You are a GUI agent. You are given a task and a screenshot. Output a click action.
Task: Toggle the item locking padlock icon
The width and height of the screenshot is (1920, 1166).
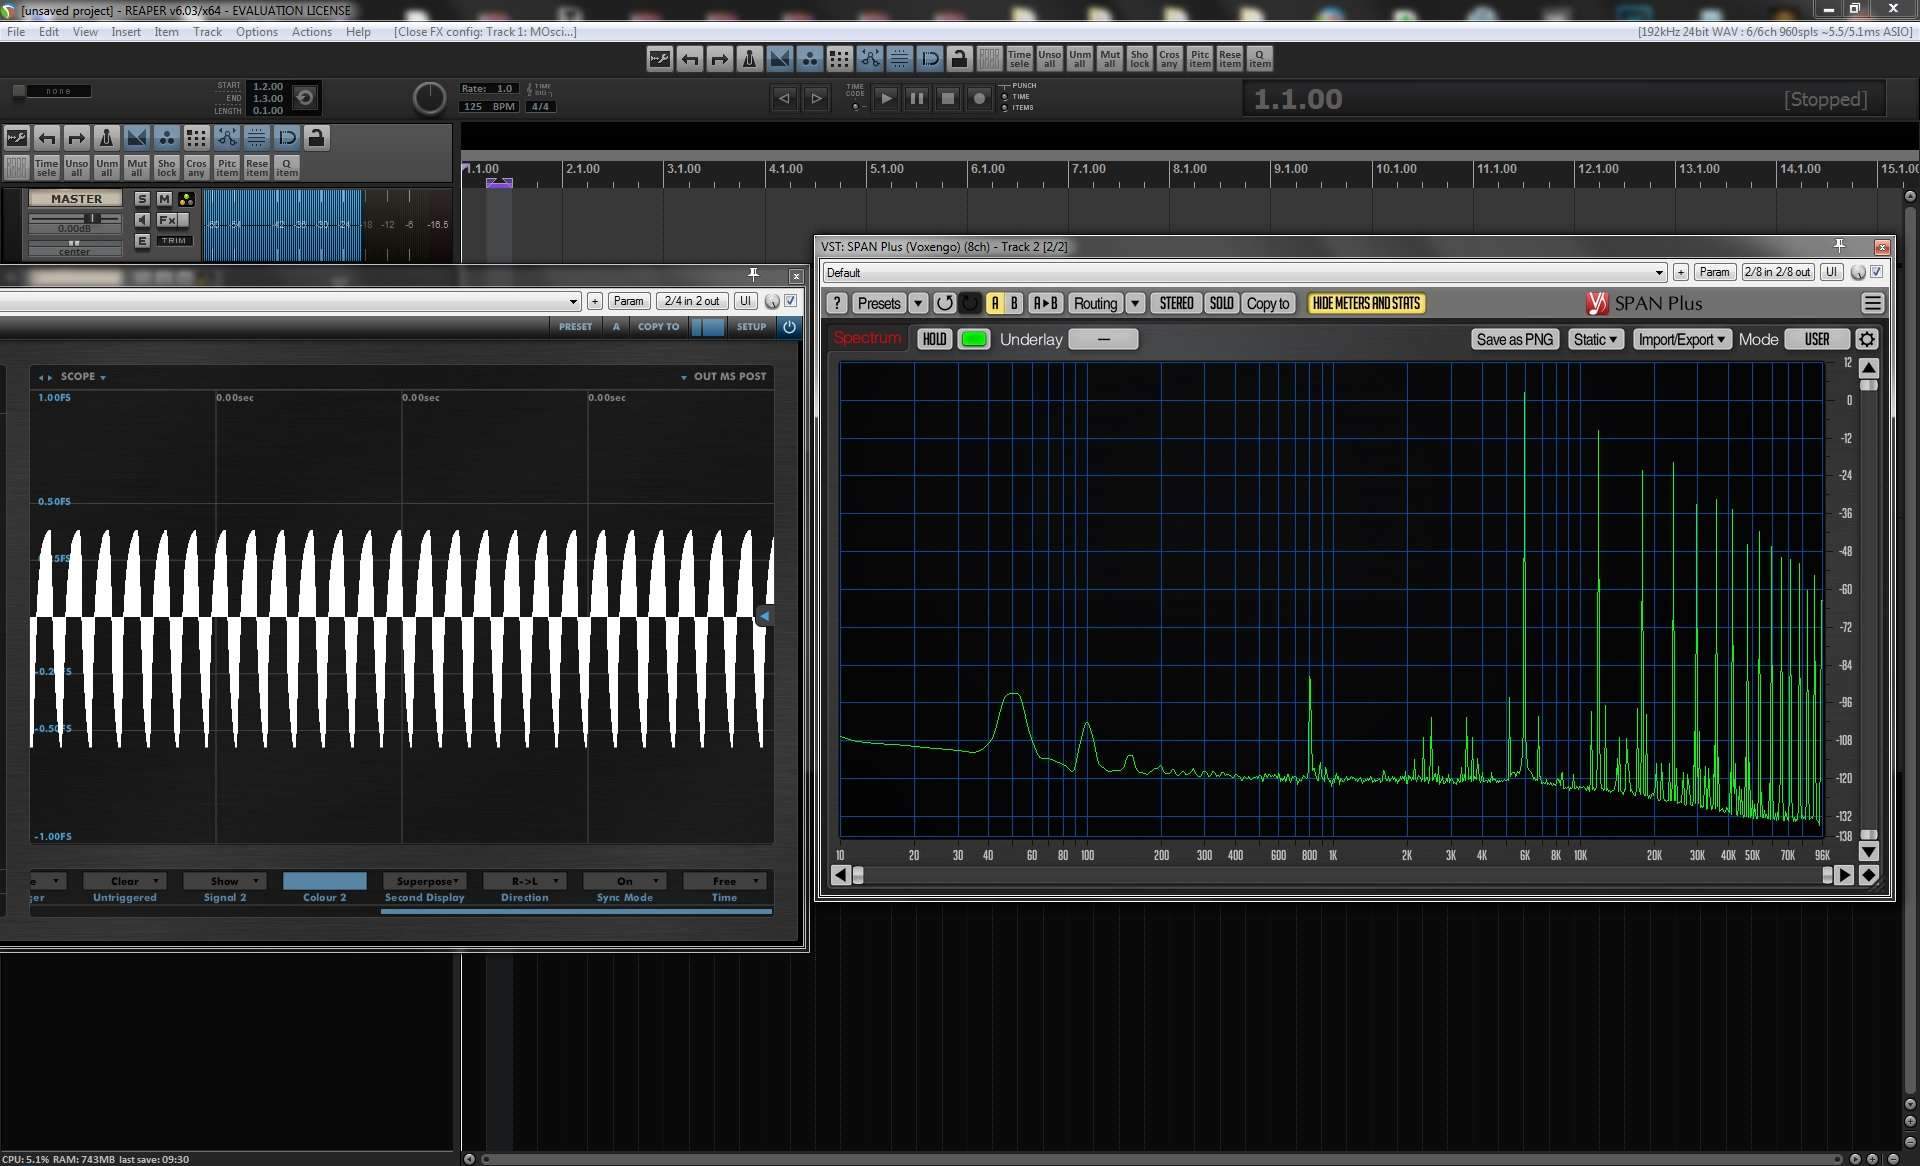point(959,59)
